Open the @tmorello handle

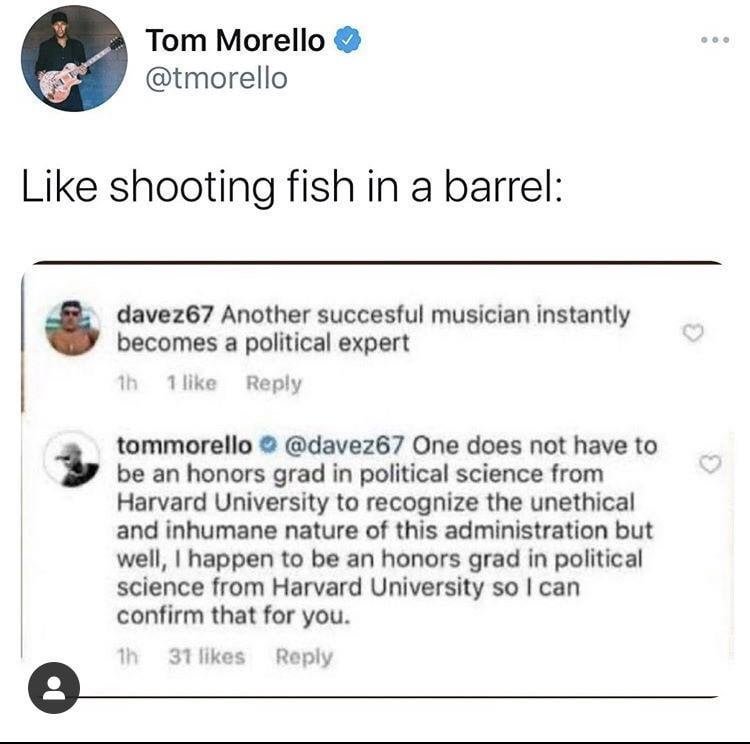216,78
